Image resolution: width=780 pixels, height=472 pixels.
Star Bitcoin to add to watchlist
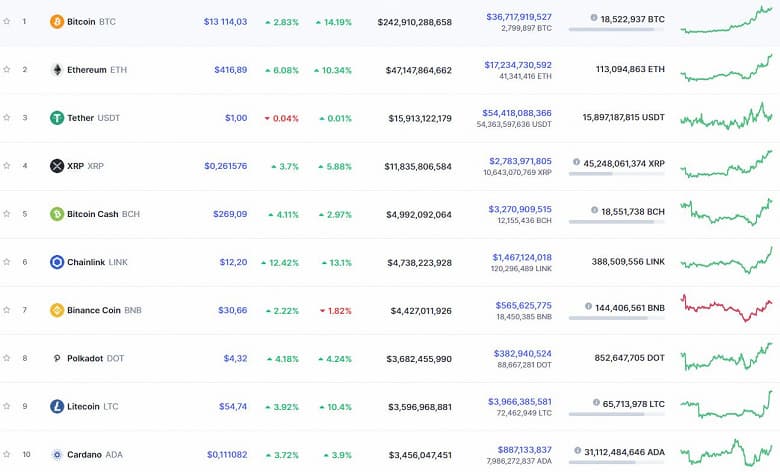click(6, 21)
